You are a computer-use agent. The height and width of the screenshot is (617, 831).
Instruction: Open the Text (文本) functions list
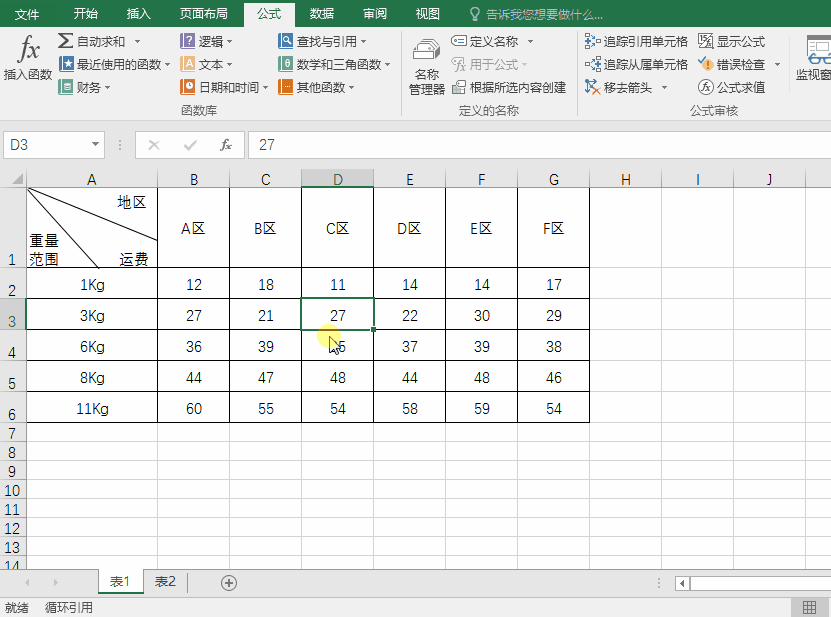(206, 64)
